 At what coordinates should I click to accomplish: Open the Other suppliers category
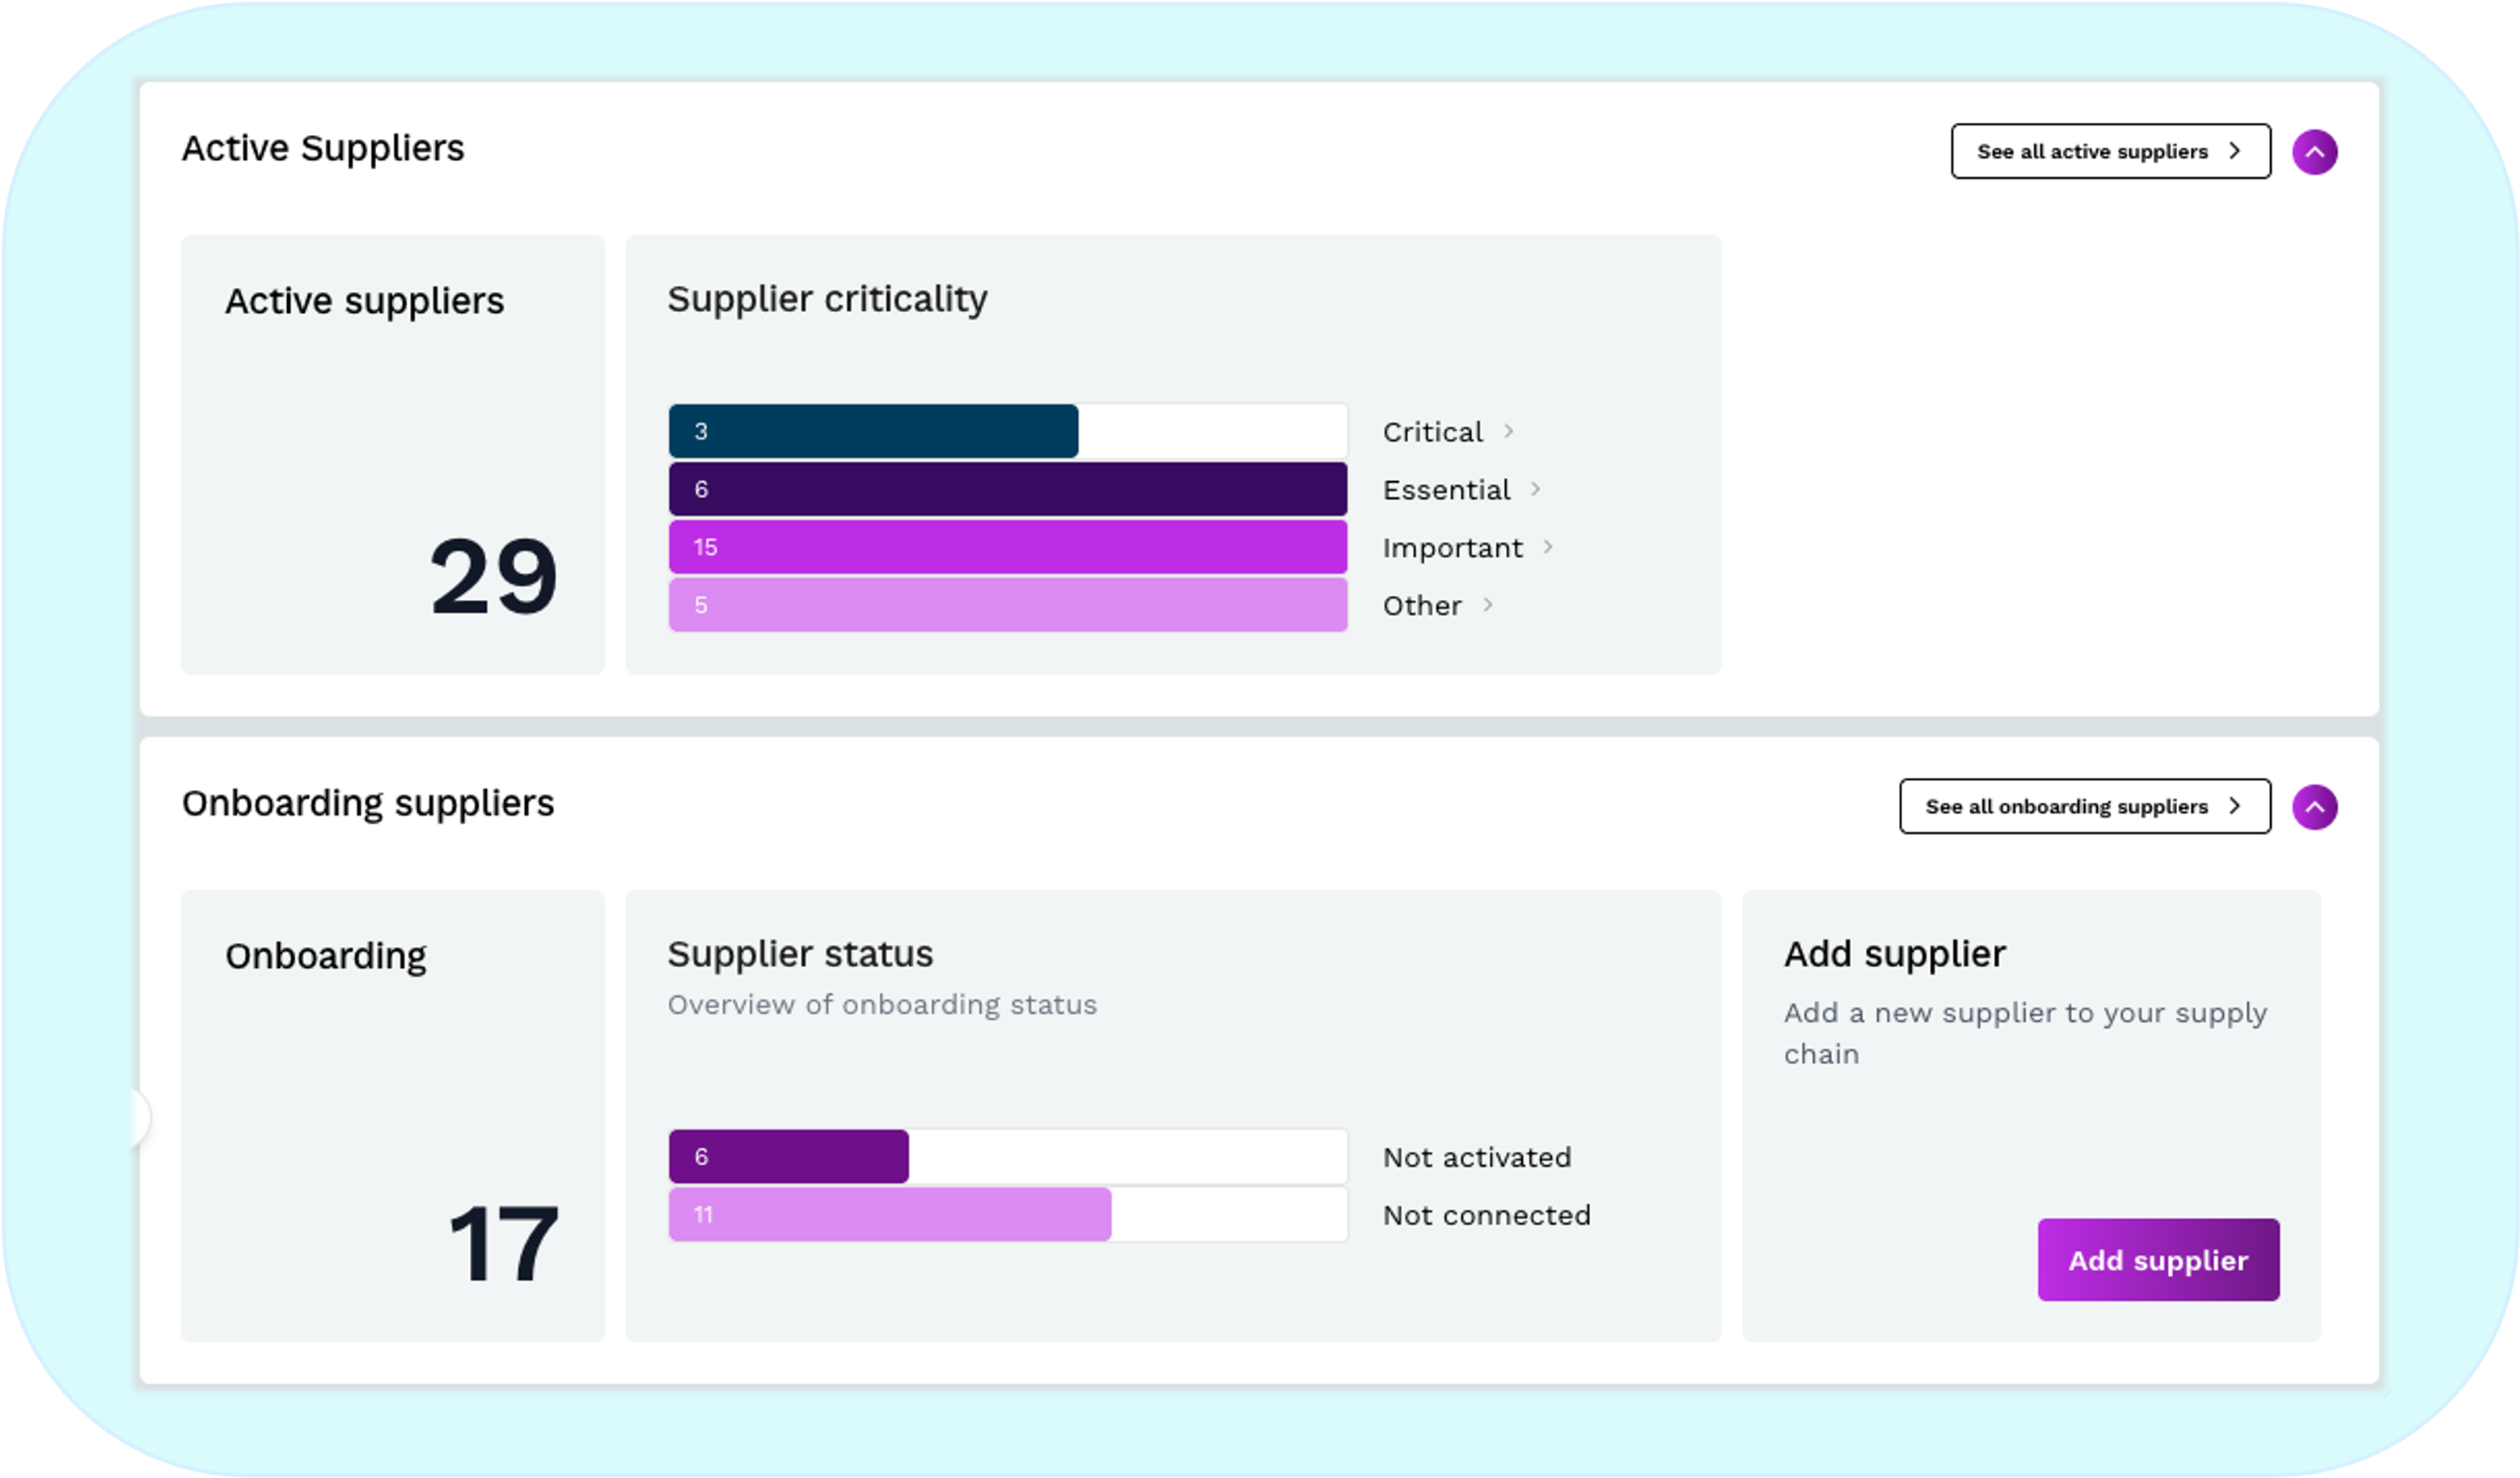[1422, 606]
